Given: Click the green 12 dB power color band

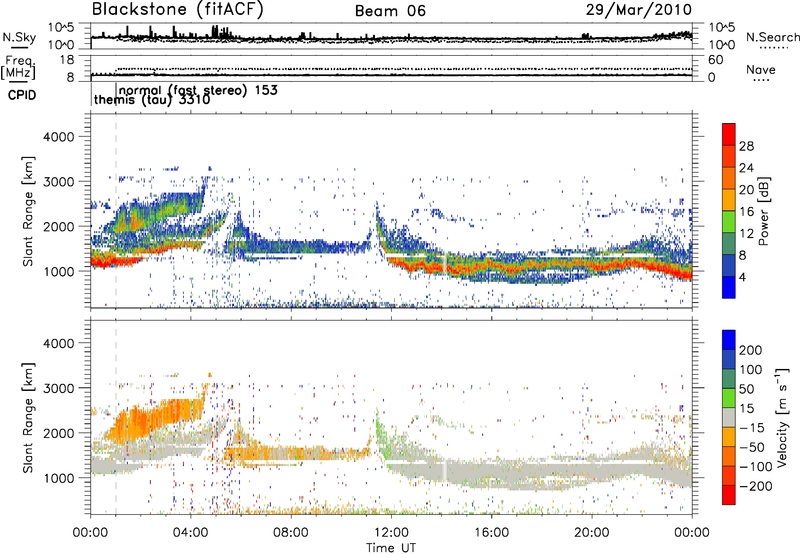Looking at the screenshot, I should click(729, 221).
